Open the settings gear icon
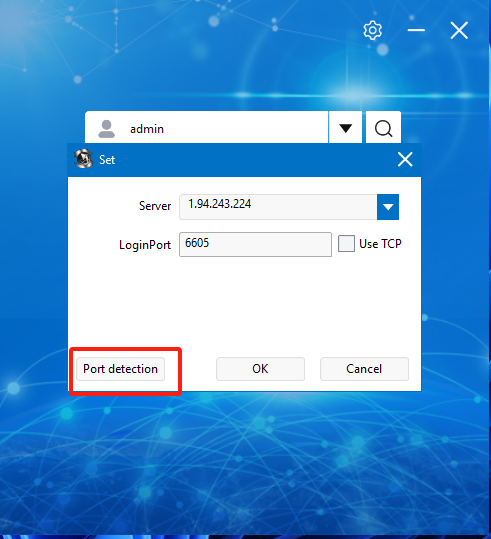The height and width of the screenshot is (539, 491). point(372,31)
